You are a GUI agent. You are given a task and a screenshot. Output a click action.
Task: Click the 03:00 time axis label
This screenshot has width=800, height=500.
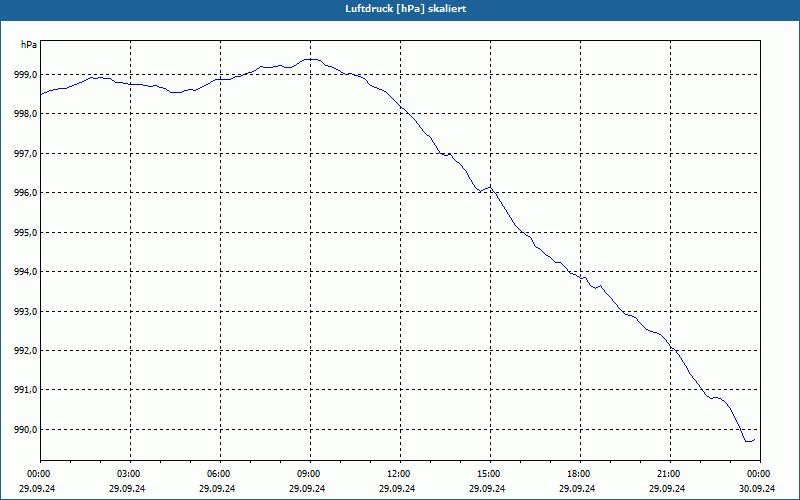pos(130,474)
